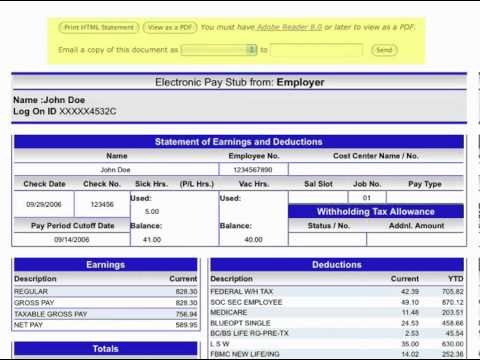
Task: Select the NET PAY earnings row
Action: pos(106,325)
